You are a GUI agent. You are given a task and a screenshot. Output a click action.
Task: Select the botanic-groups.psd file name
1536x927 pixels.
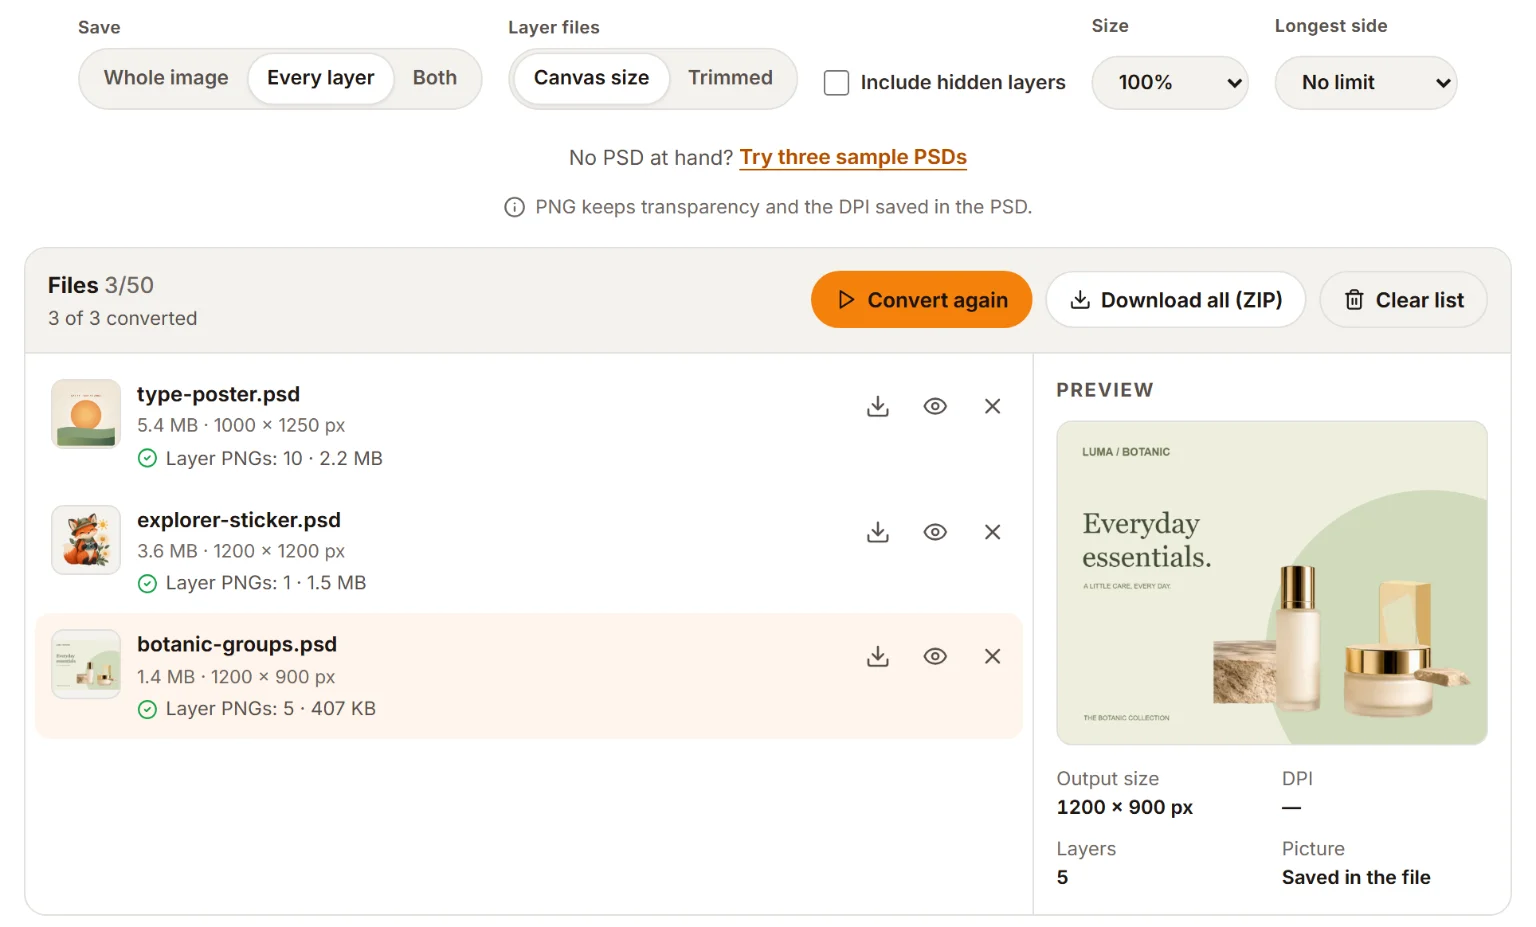pyautogui.click(x=237, y=644)
